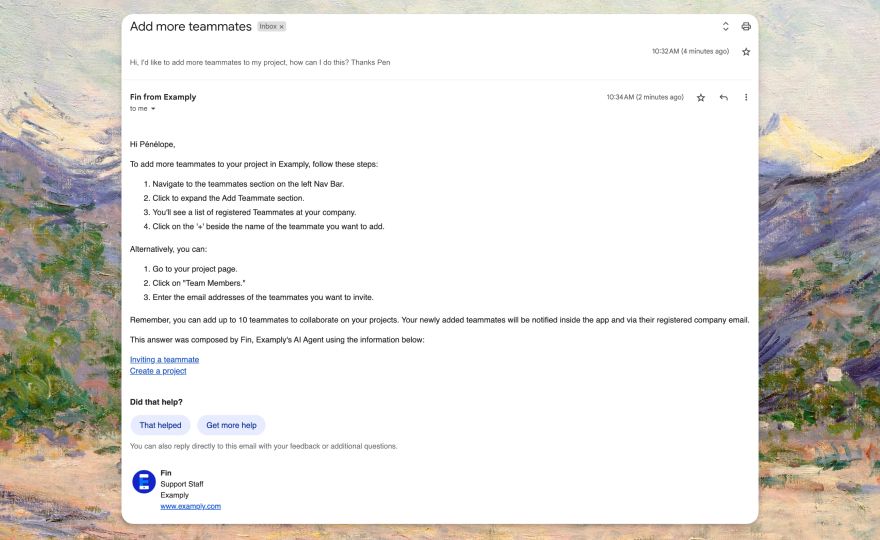
Task: Print the entire email conversation
Action: [746, 26]
